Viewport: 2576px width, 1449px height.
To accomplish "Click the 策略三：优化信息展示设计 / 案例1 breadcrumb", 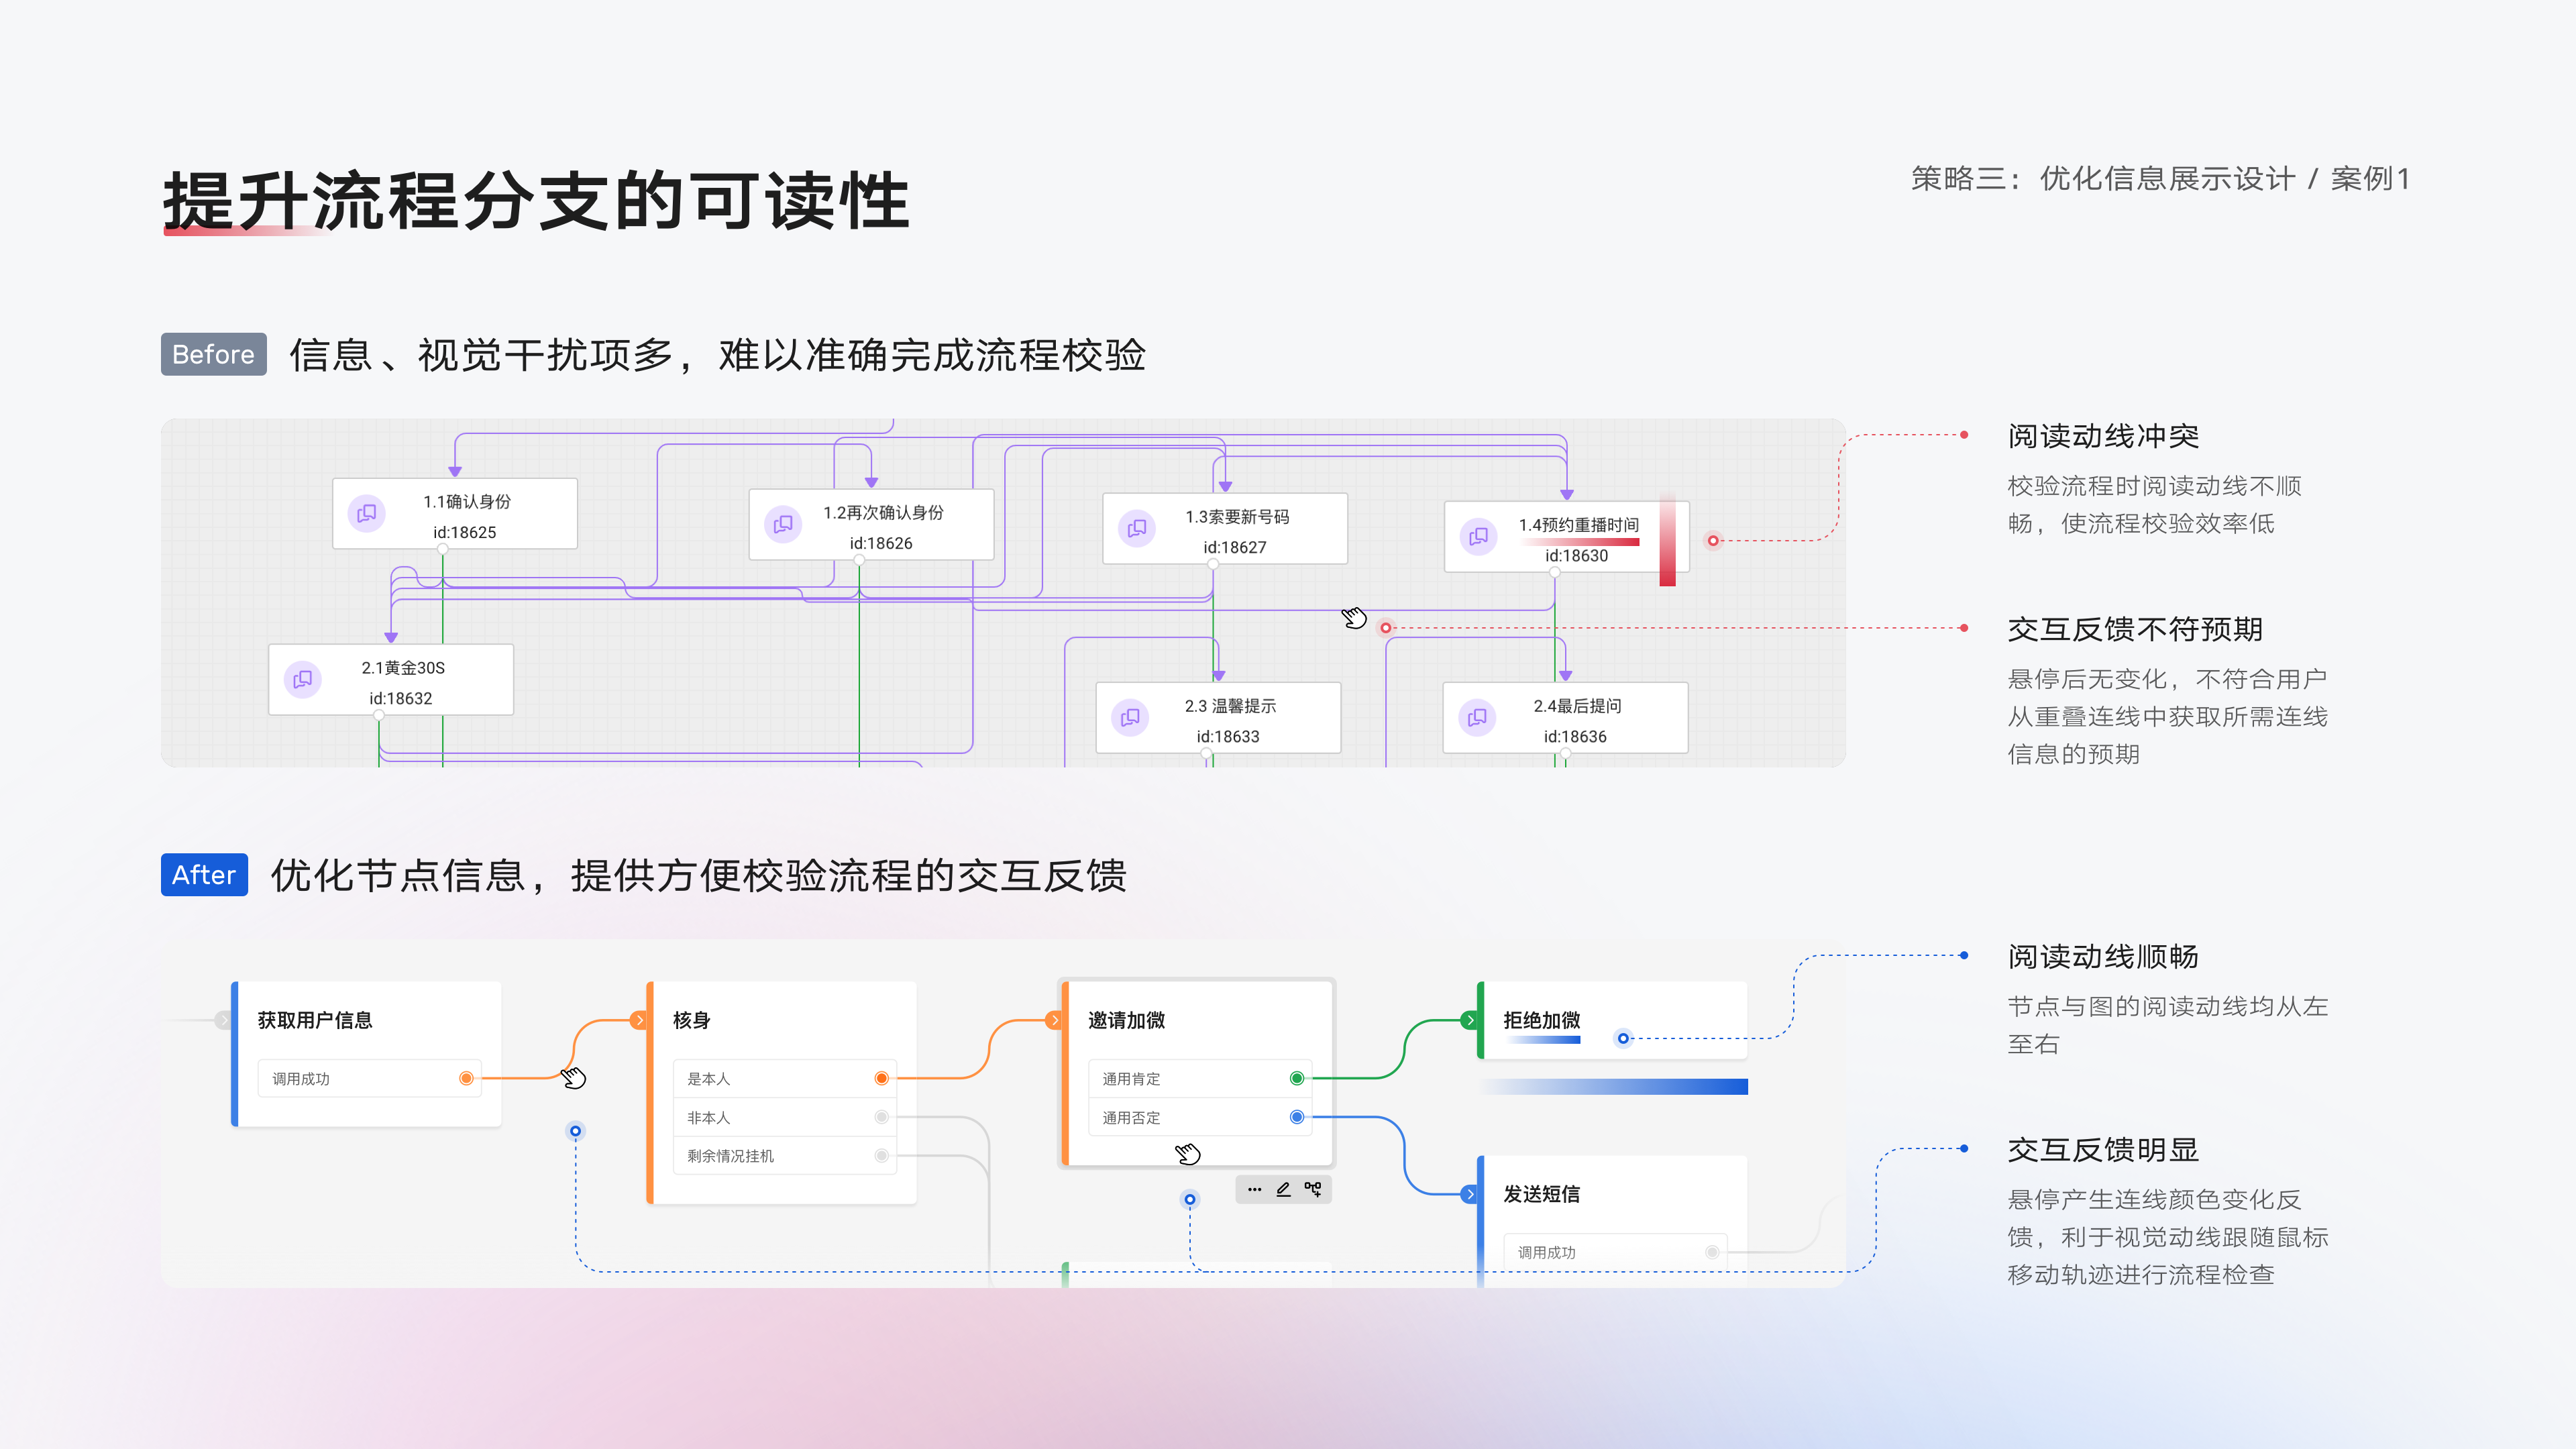I will (2160, 179).
